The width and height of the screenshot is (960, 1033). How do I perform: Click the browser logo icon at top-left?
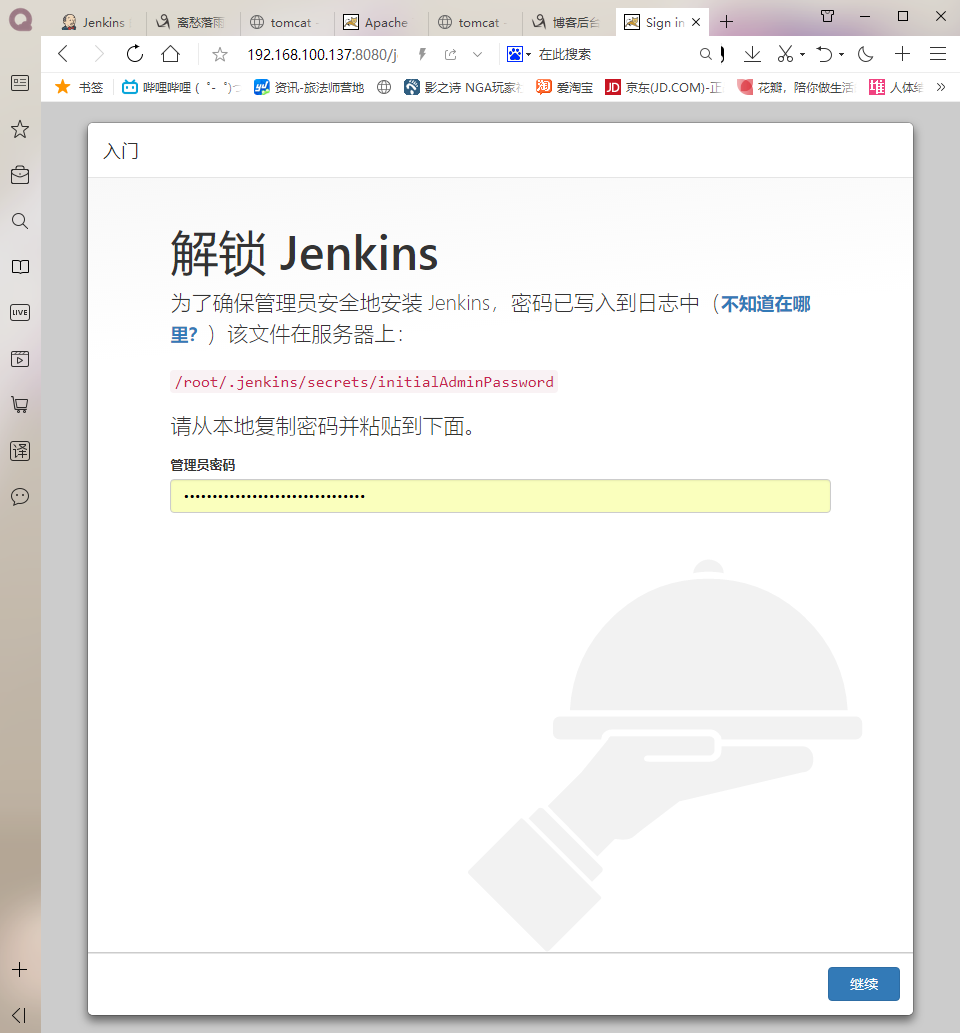(20, 20)
